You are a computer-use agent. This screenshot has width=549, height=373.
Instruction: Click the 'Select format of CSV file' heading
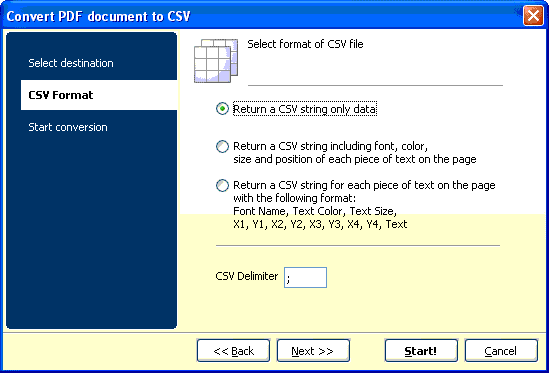tap(305, 44)
